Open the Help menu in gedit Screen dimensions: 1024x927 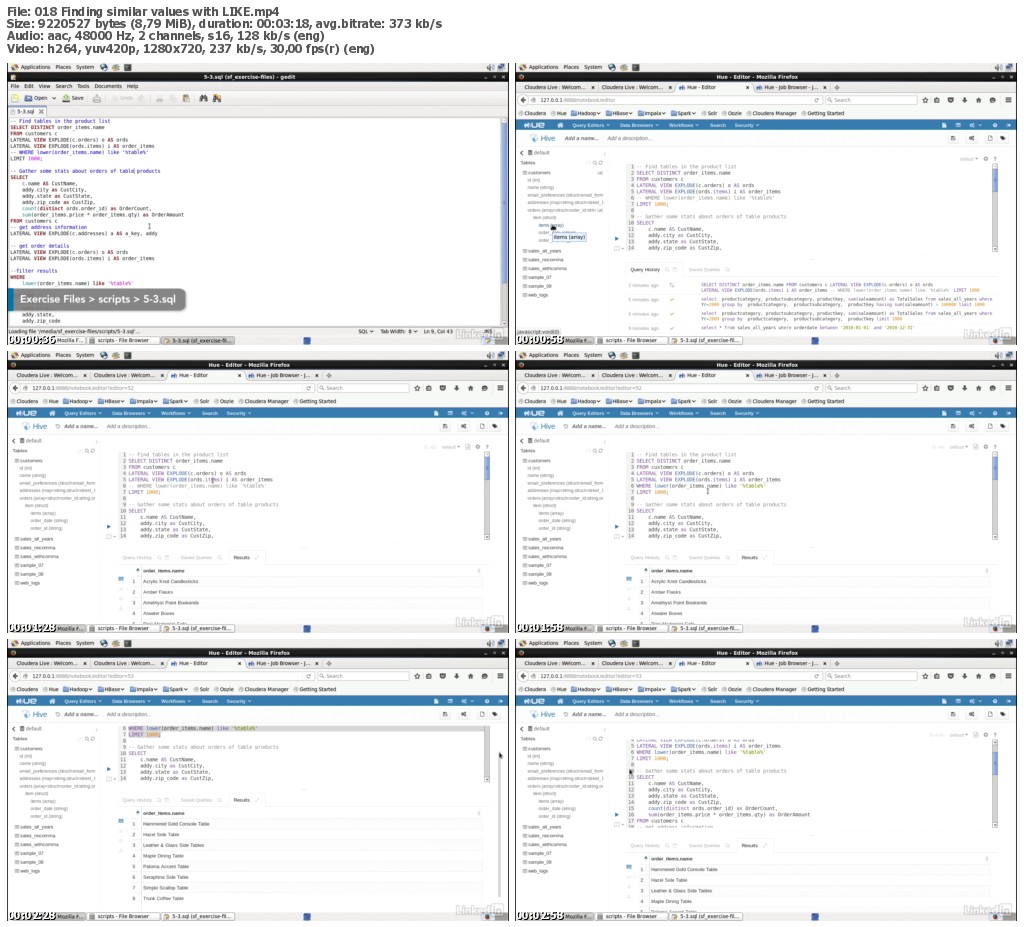(133, 86)
